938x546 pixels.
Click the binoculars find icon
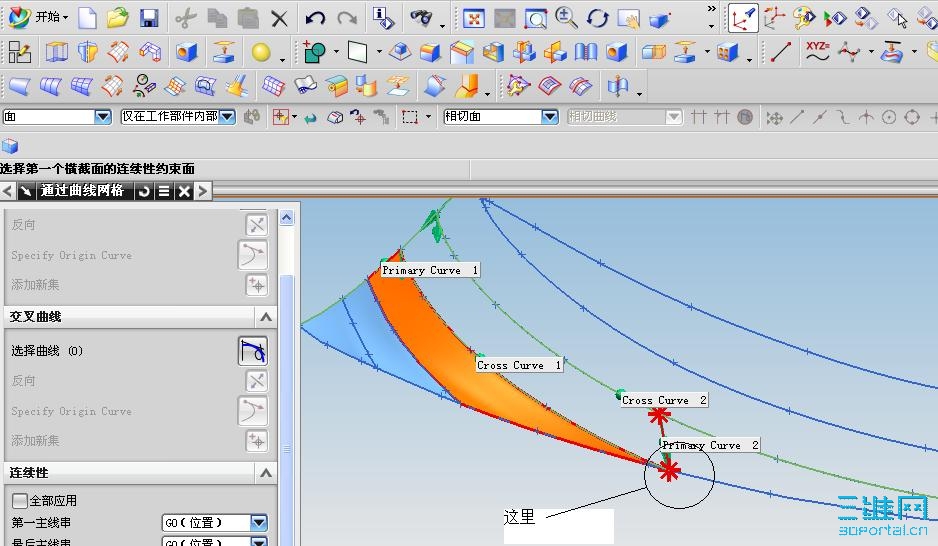(x=421, y=18)
